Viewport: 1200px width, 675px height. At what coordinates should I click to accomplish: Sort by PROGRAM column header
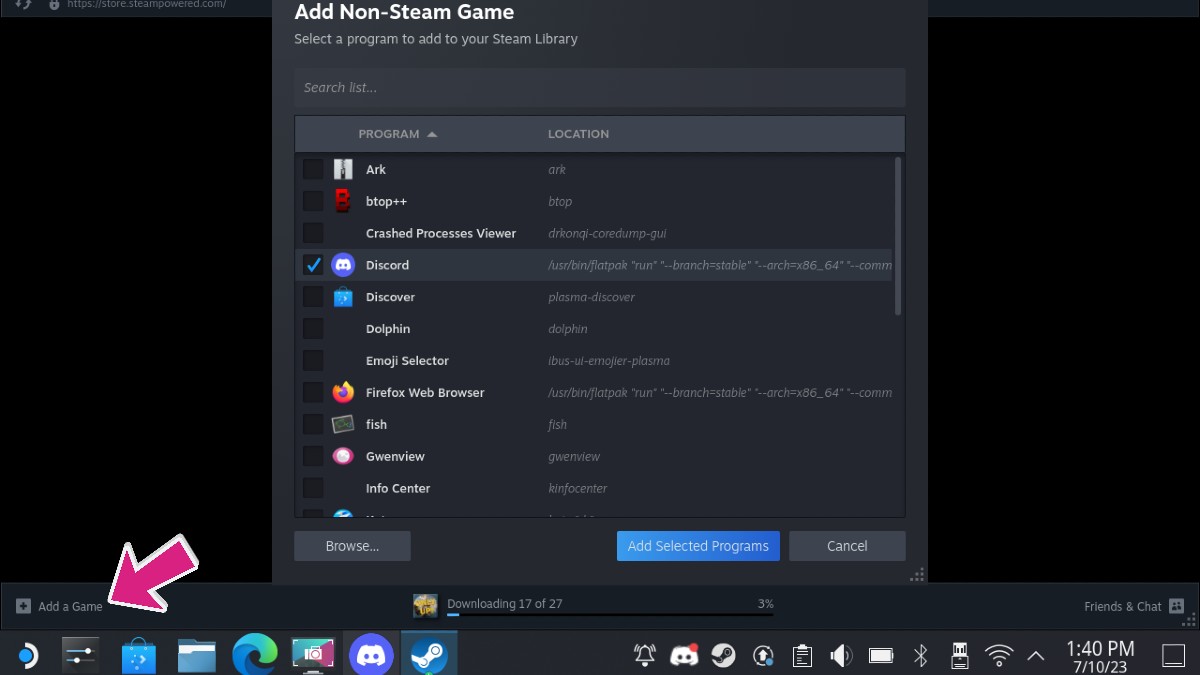(397, 134)
